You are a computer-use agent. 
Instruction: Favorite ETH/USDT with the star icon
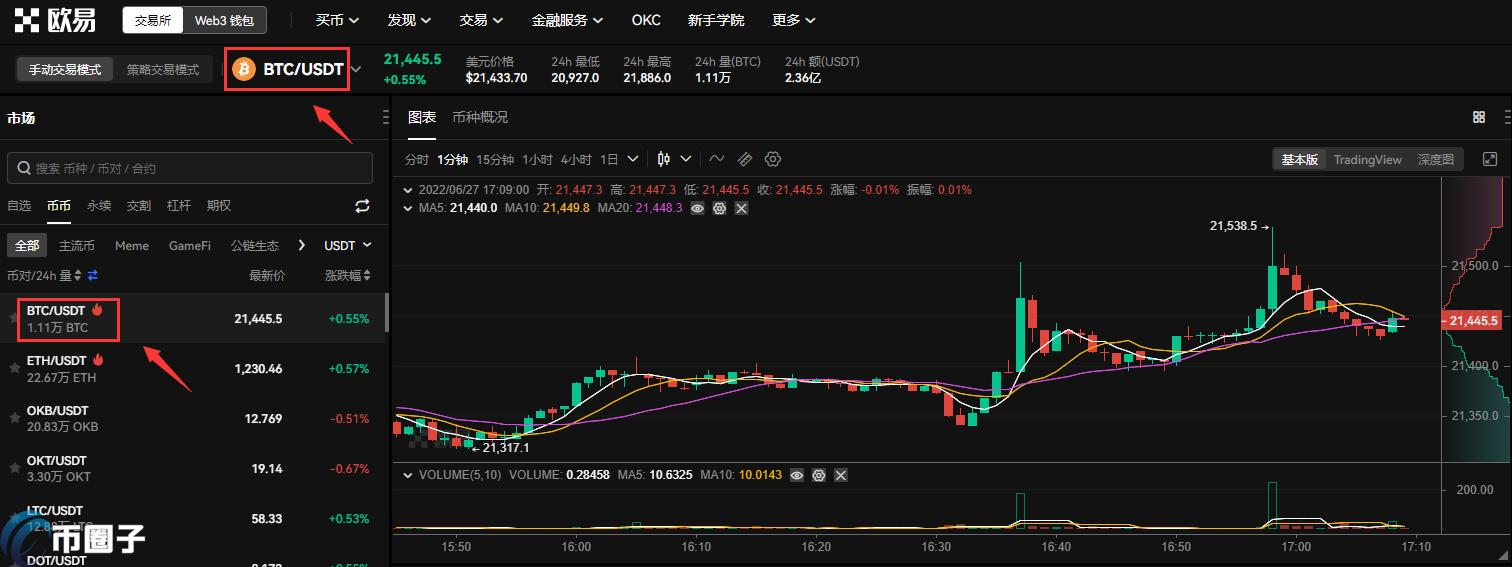tap(14, 368)
